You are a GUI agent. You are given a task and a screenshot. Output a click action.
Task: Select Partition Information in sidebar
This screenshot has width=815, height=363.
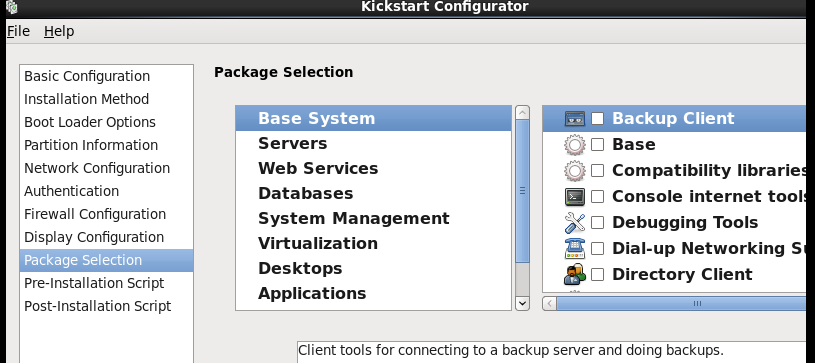(x=106, y=145)
